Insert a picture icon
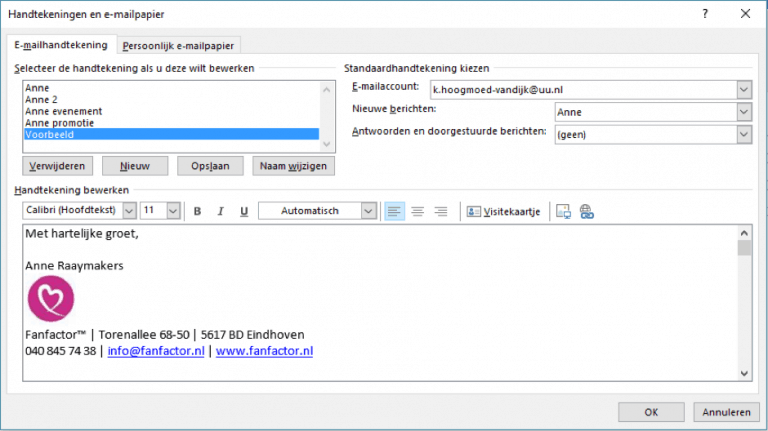 (x=563, y=211)
